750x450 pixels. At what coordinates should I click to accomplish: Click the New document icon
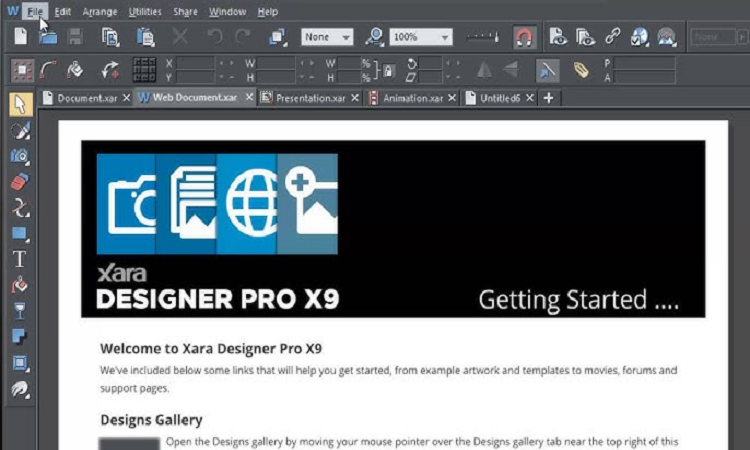(x=19, y=37)
